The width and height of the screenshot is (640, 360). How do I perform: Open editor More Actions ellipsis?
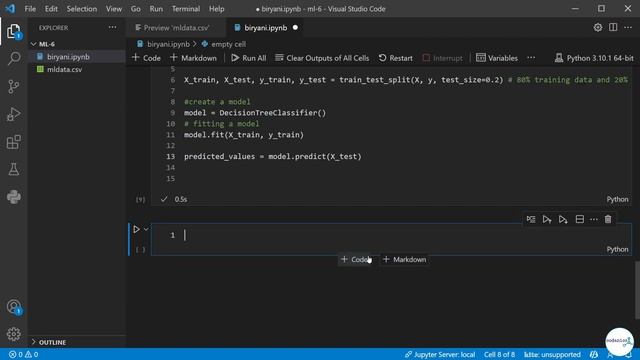point(628,27)
